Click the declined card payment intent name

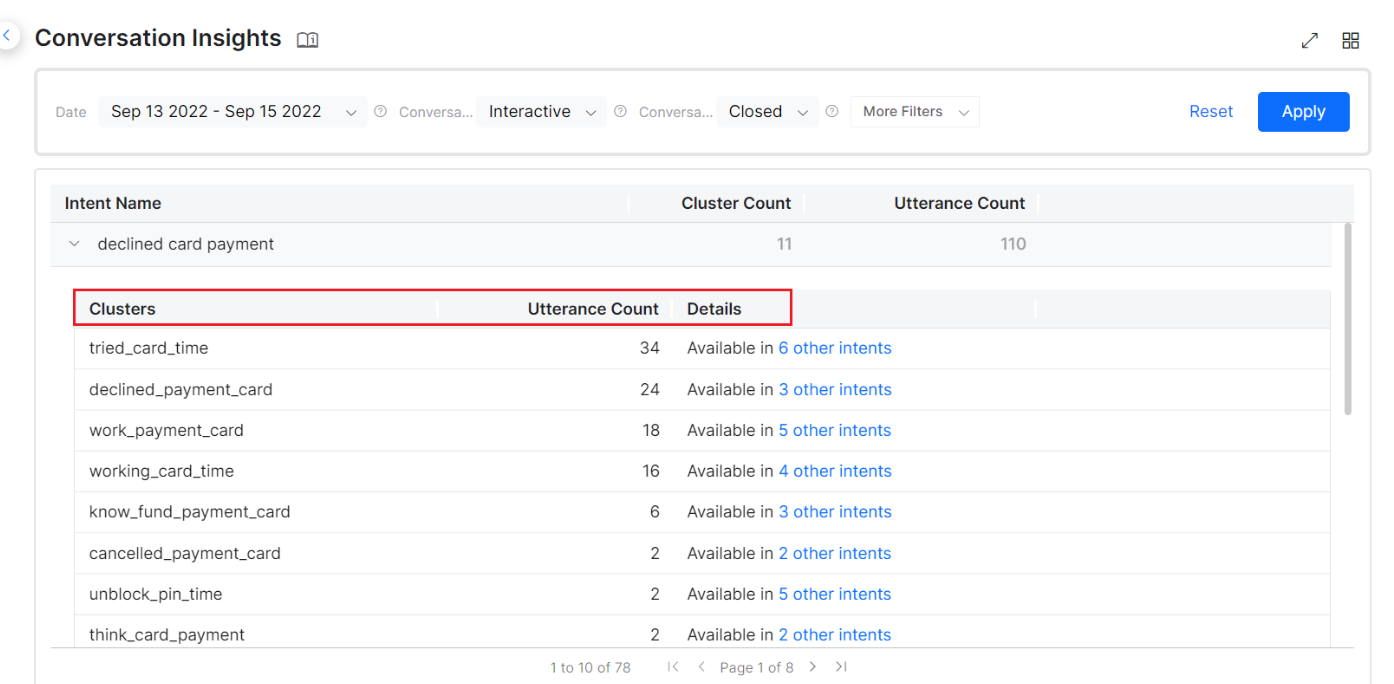coord(186,244)
